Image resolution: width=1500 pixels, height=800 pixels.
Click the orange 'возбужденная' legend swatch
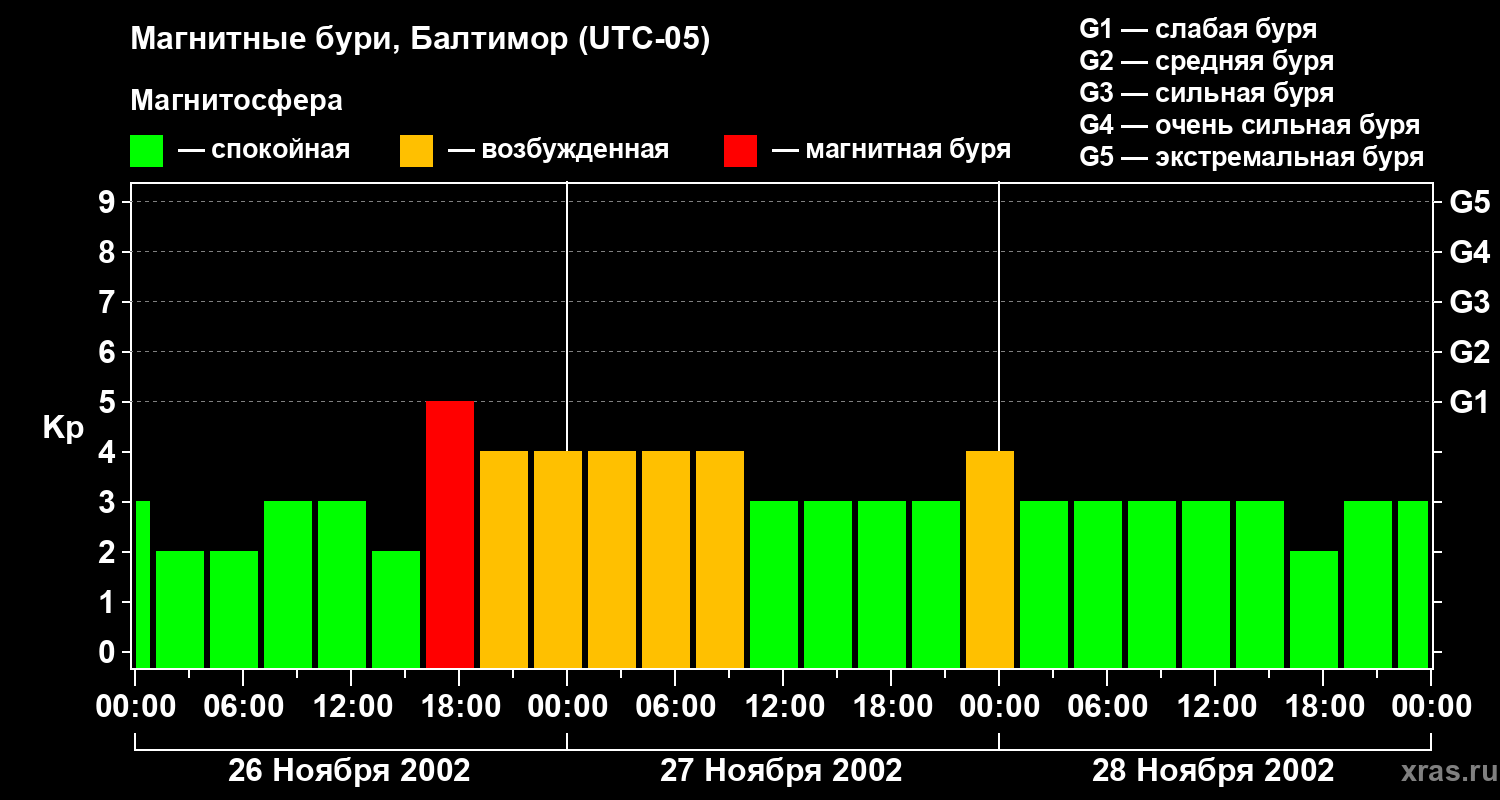tap(416, 151)
